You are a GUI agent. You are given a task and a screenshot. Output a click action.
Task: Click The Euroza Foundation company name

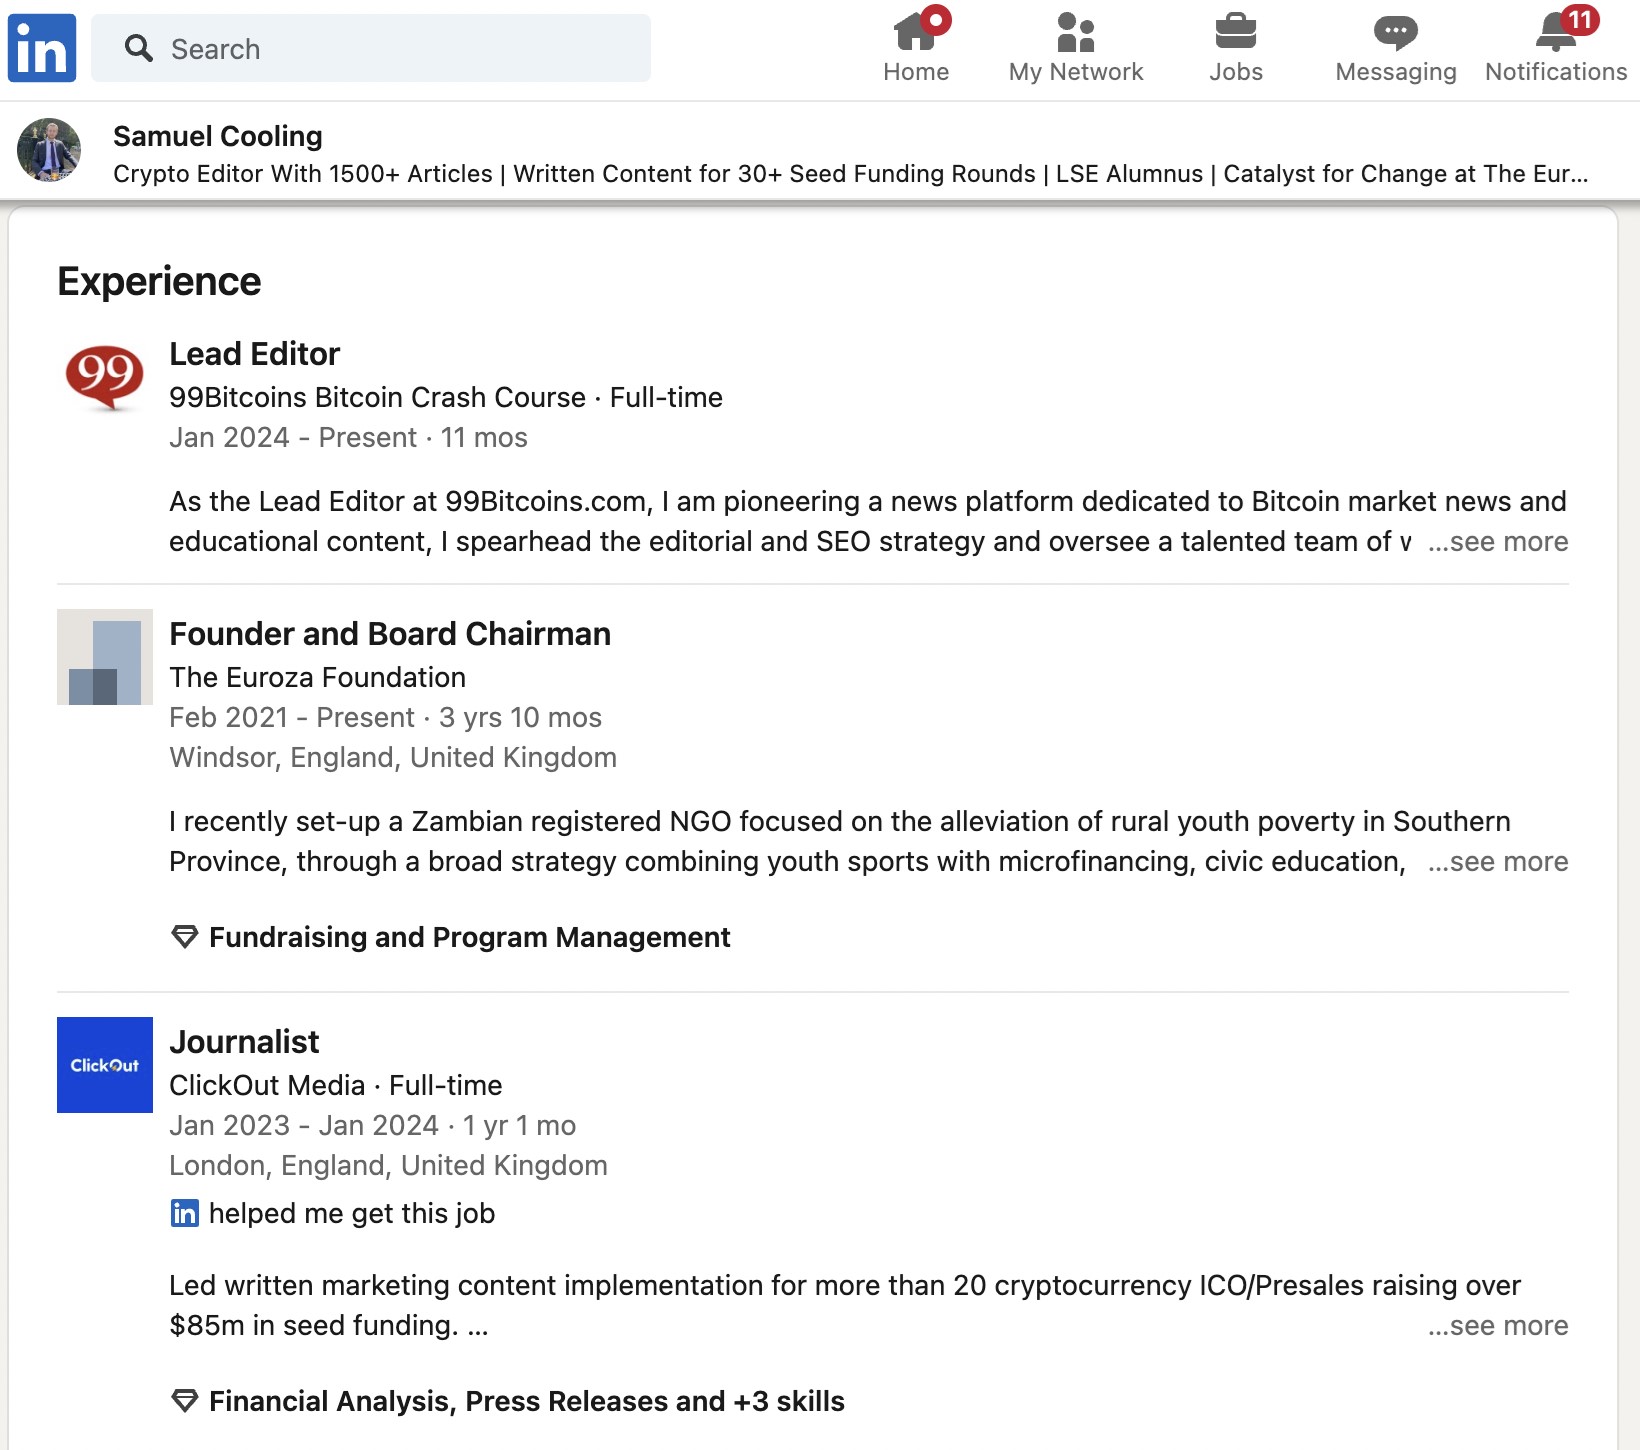[317, 677]
